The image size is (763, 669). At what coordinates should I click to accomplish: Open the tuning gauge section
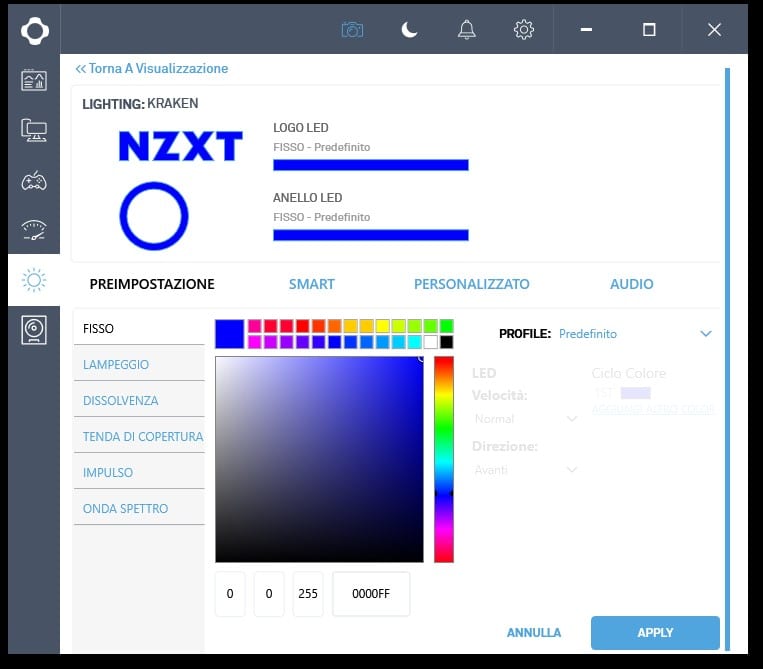coord(34,230)
